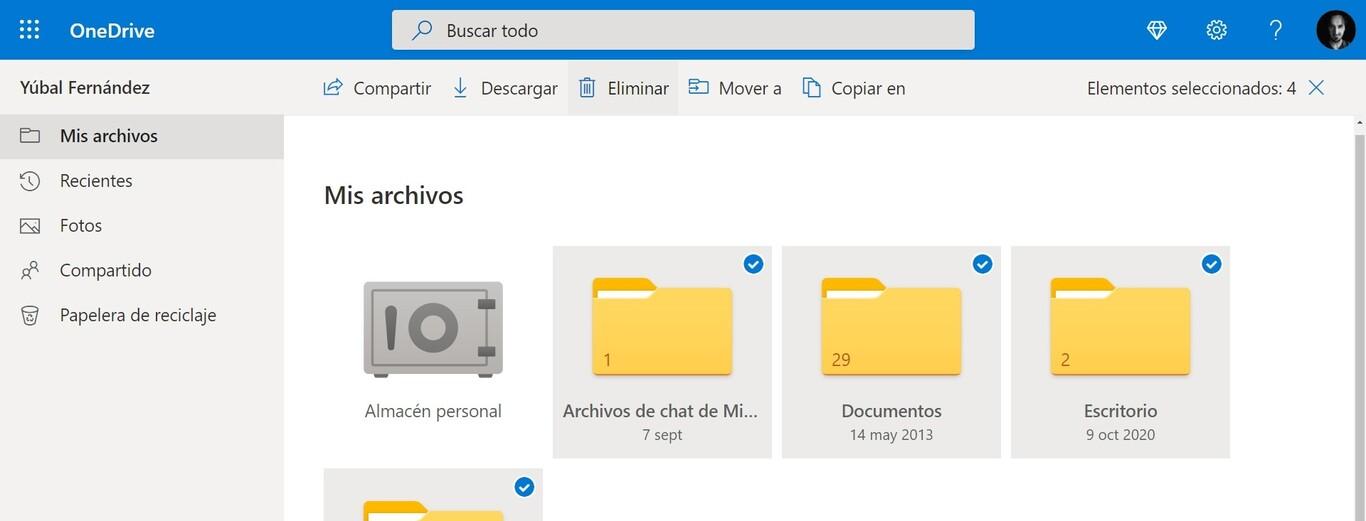
Task: Uncheck the Documentos folder checkmark
Action: coord(982,264)
